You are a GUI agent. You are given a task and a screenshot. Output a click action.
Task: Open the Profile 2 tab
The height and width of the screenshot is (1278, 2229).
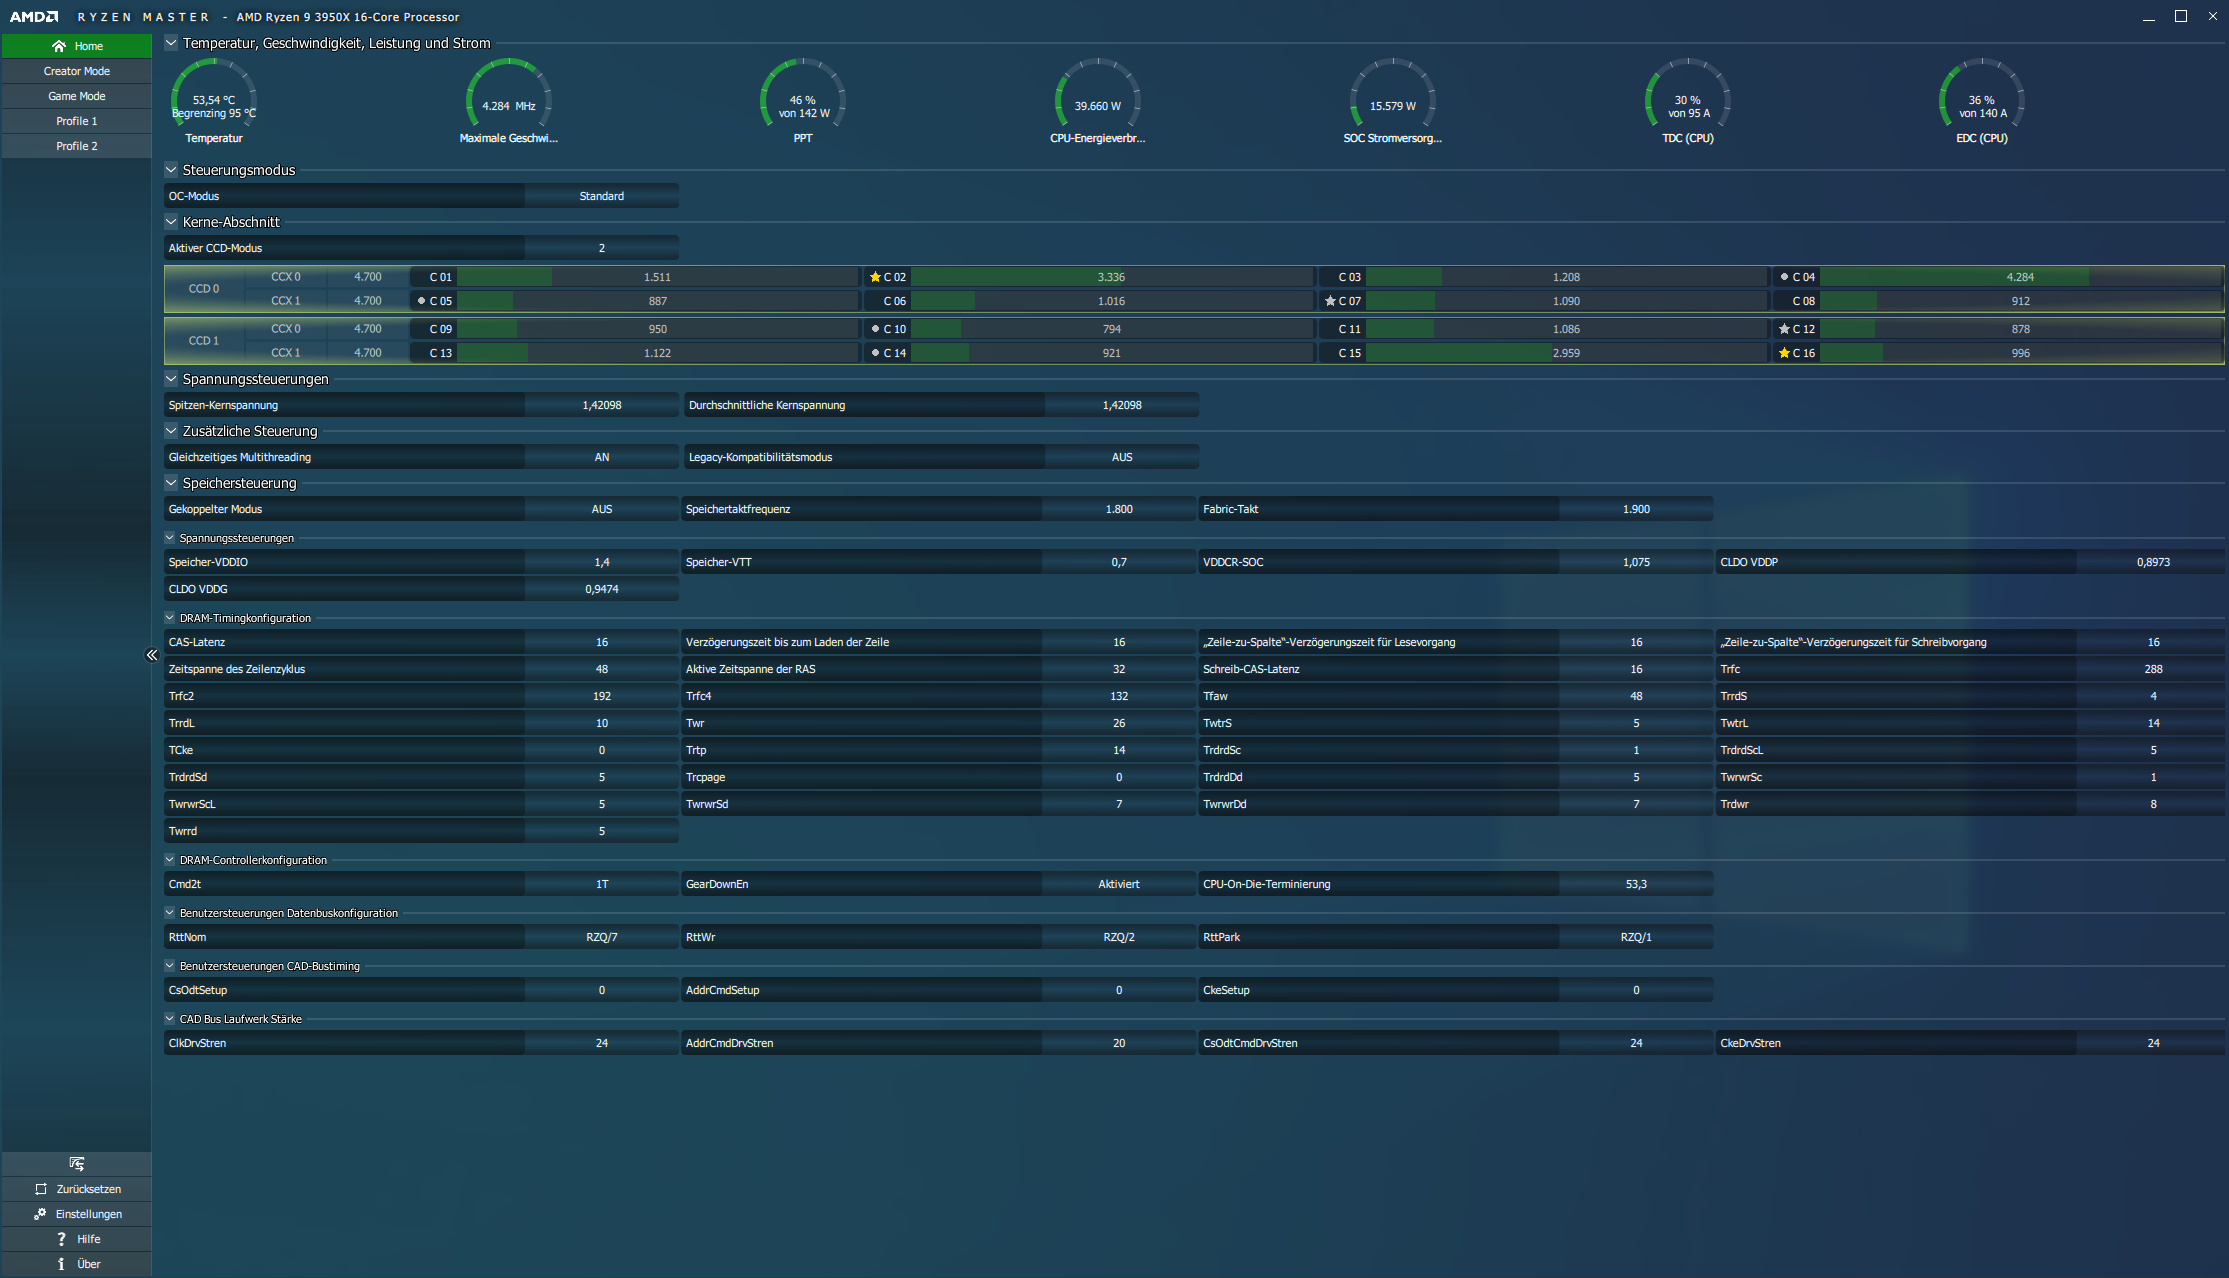point(77,146)
